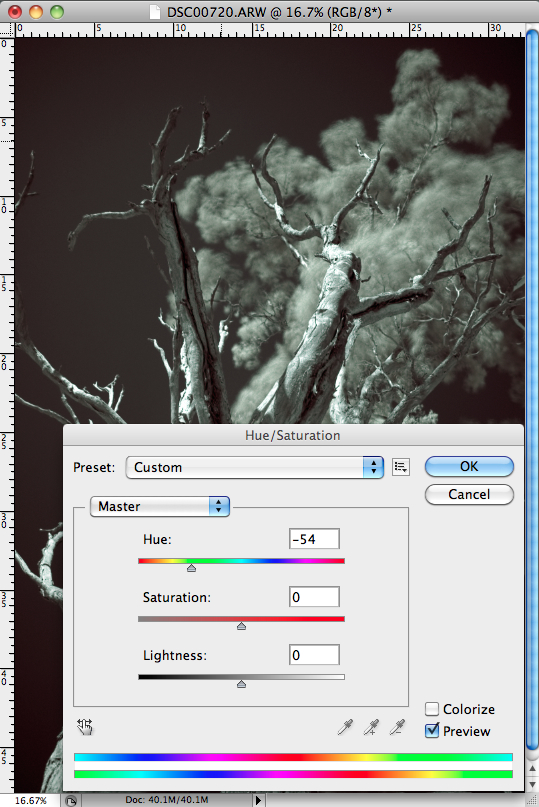Enable the Colorize checkbox

click(432, 709)
